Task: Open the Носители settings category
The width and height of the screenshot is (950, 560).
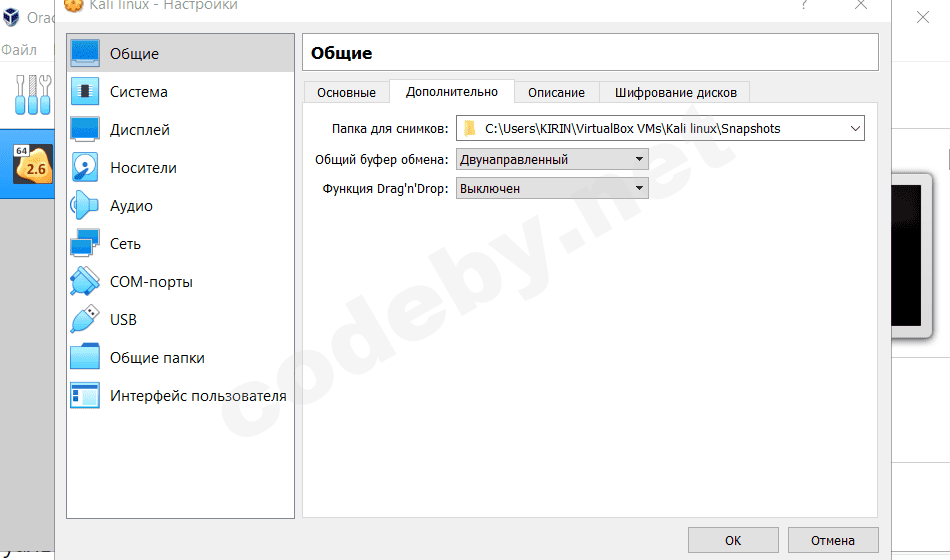Action: click(x=181, y=167)
